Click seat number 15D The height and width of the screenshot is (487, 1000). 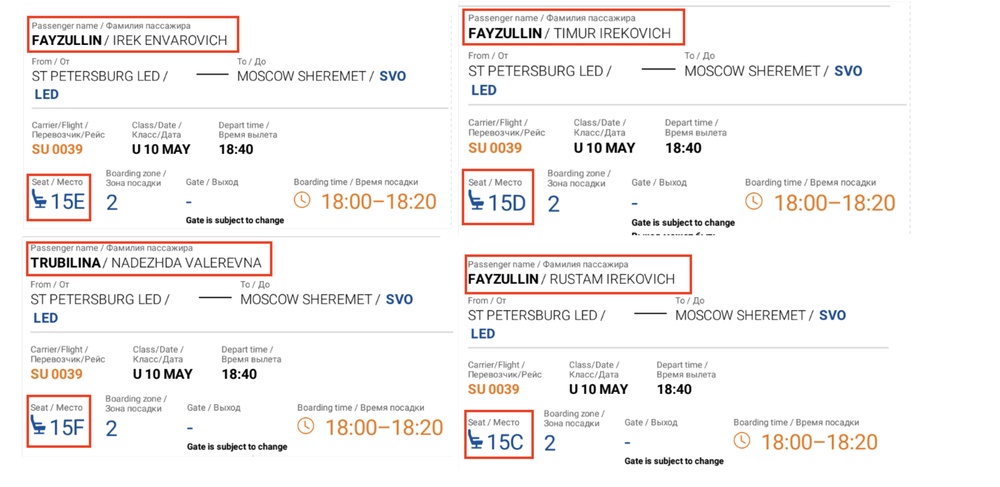pyautogui.click(x=506, y=202)
